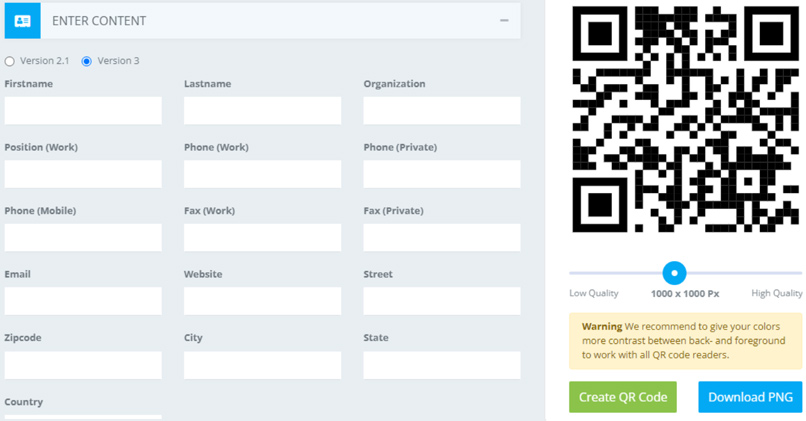This screenshot has width=806, height=421.
Task: Click the Email input field
Action: [83, 301]
